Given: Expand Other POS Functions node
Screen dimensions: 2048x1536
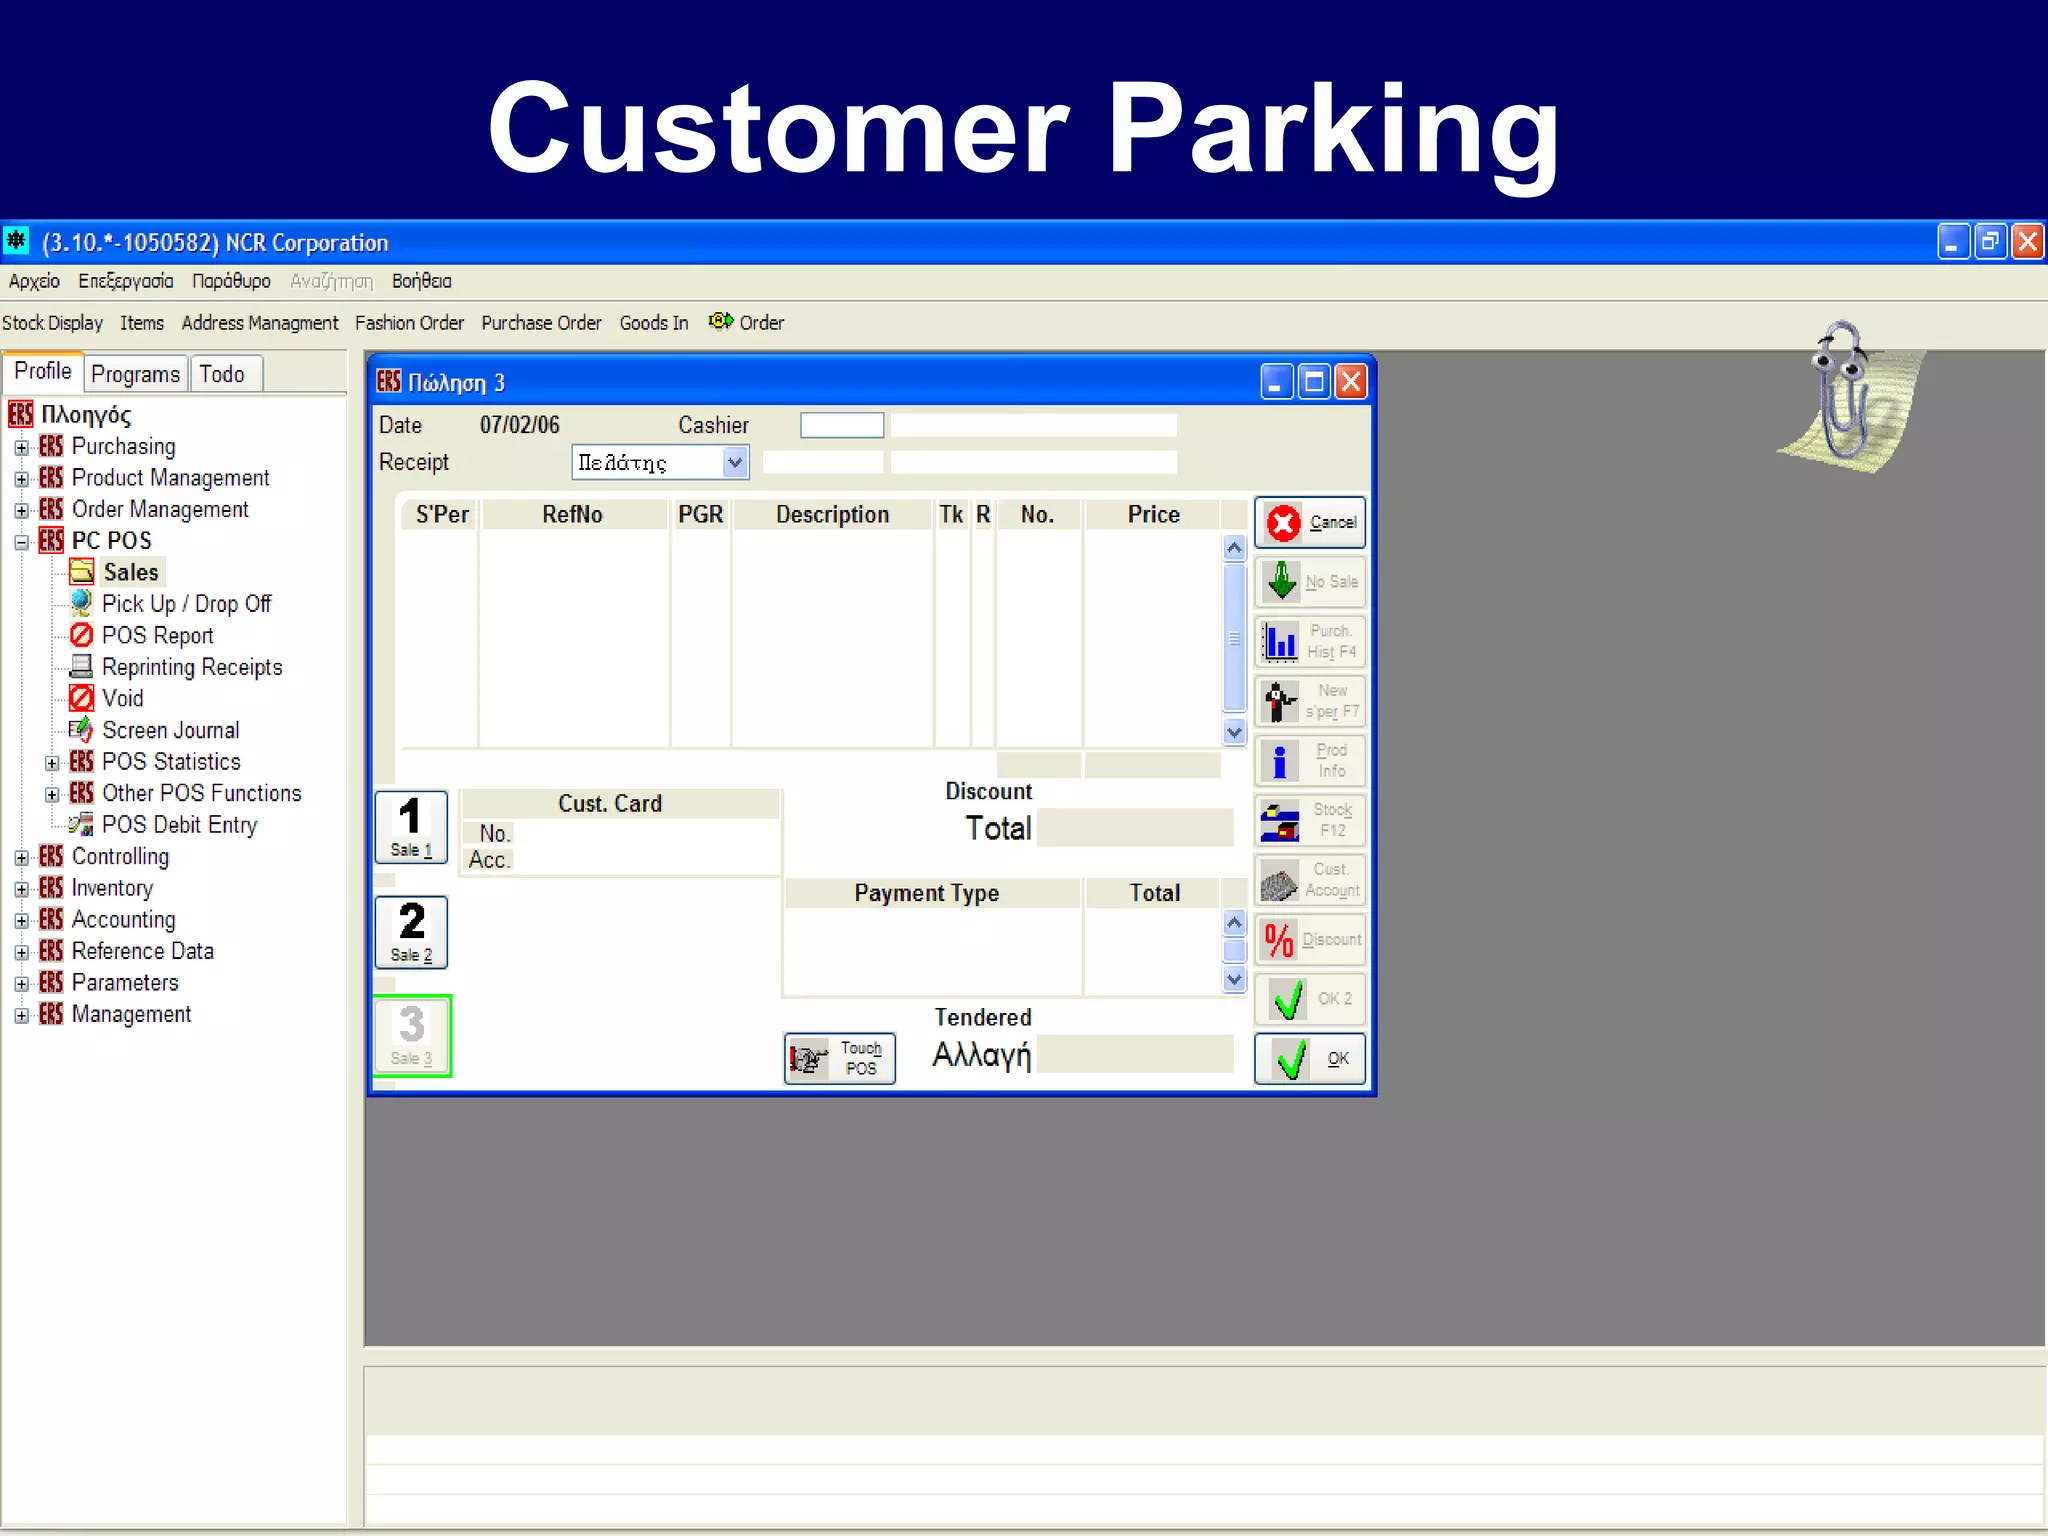Looking at the screenshot, I should (52, 794).
